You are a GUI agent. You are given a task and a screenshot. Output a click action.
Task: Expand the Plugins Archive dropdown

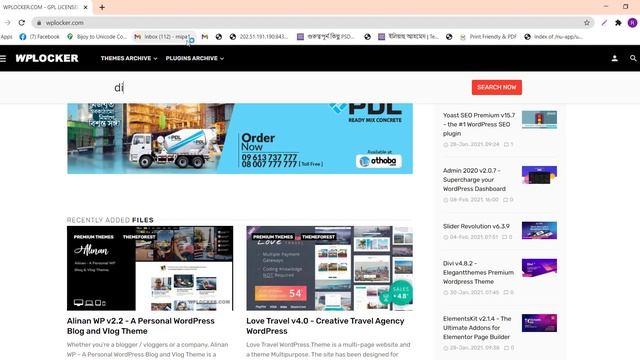point(195,58)
